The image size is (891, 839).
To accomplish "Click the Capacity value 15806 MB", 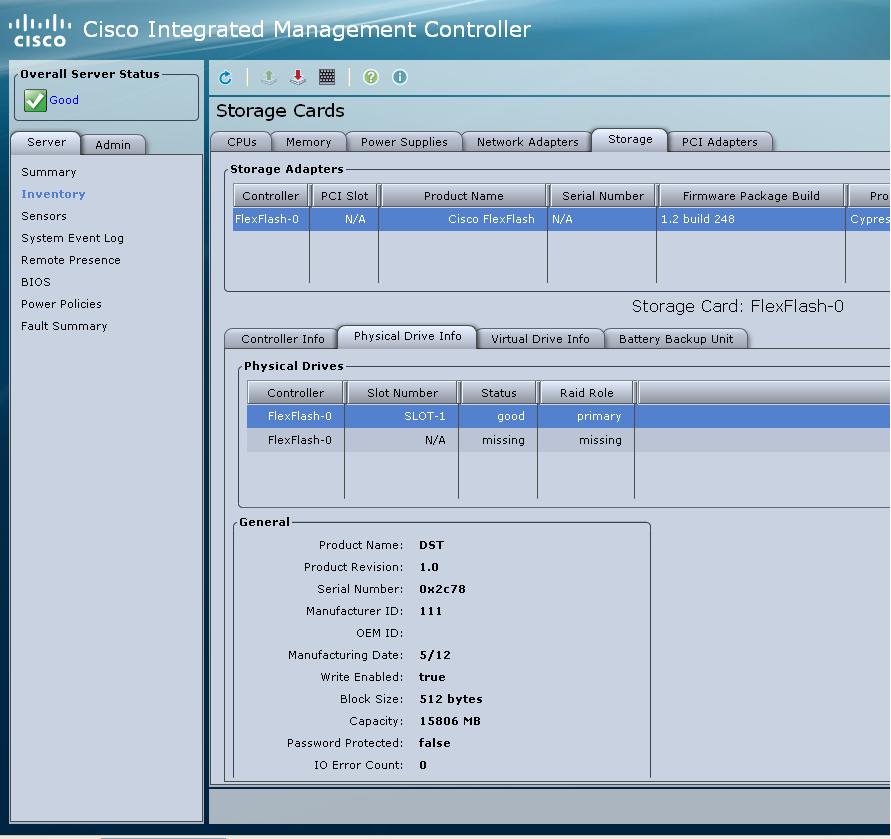I will tap(449, 721).
